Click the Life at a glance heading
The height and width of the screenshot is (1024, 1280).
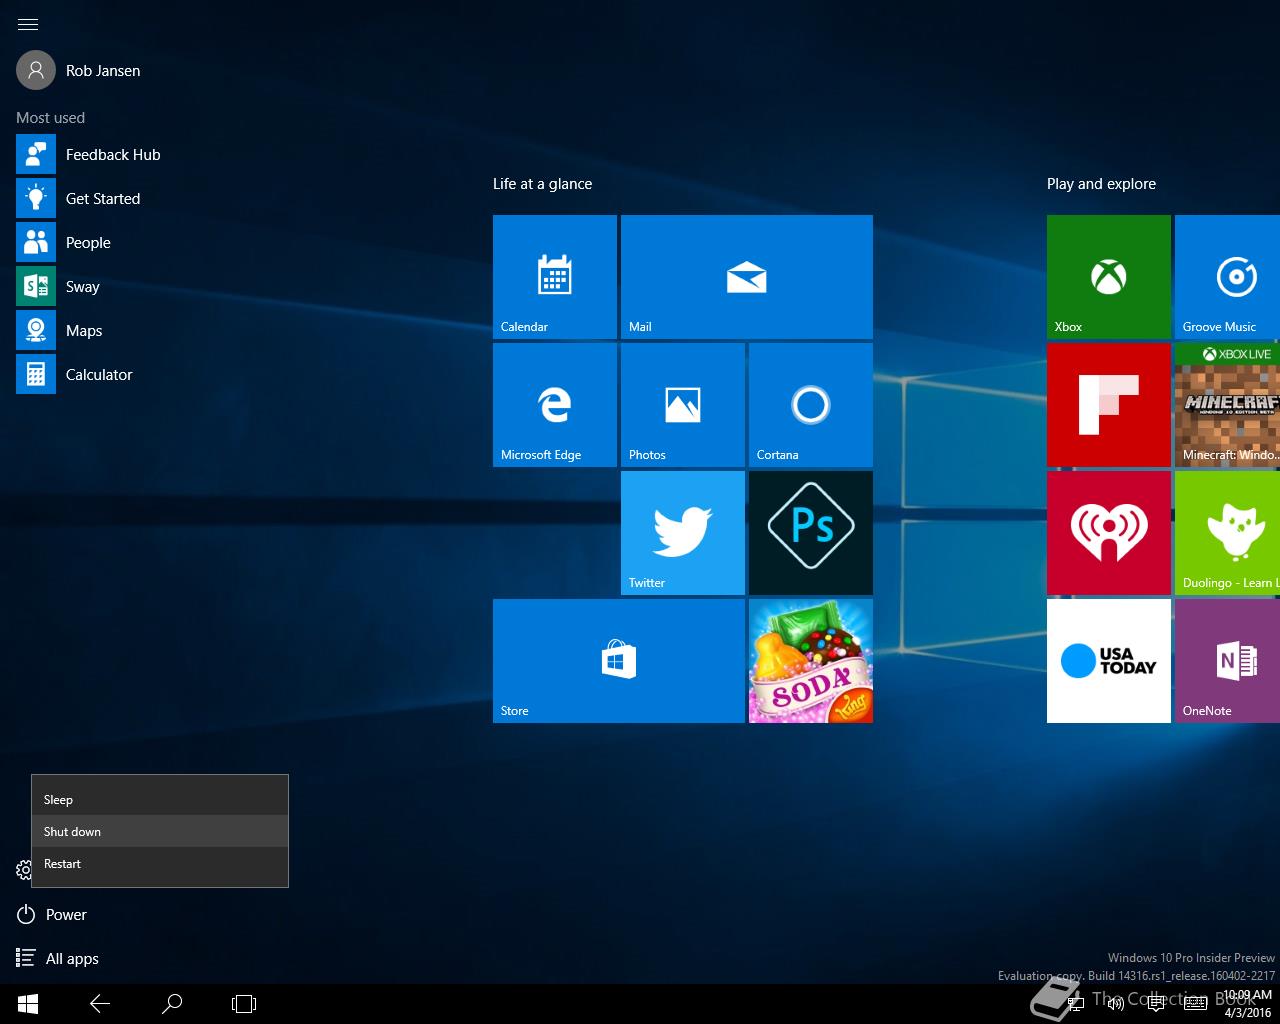542,184
